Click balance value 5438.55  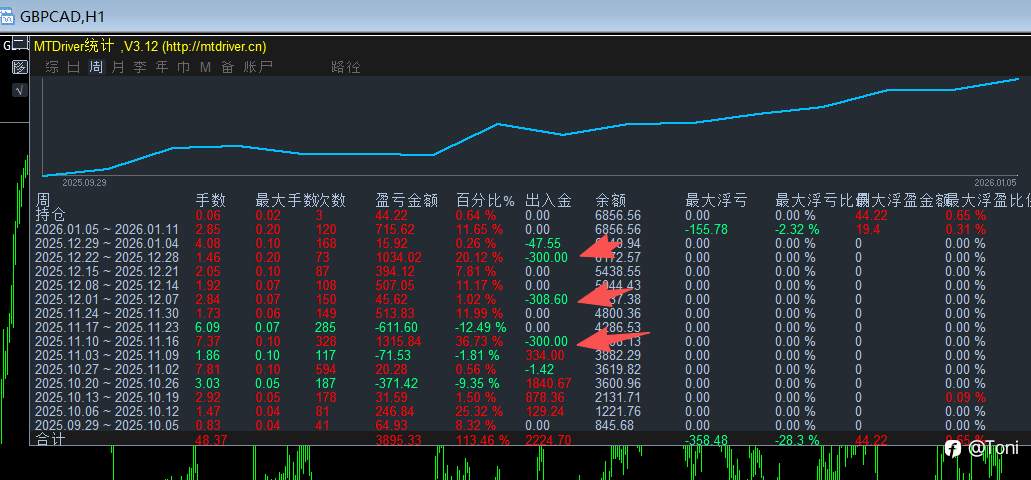617,272
